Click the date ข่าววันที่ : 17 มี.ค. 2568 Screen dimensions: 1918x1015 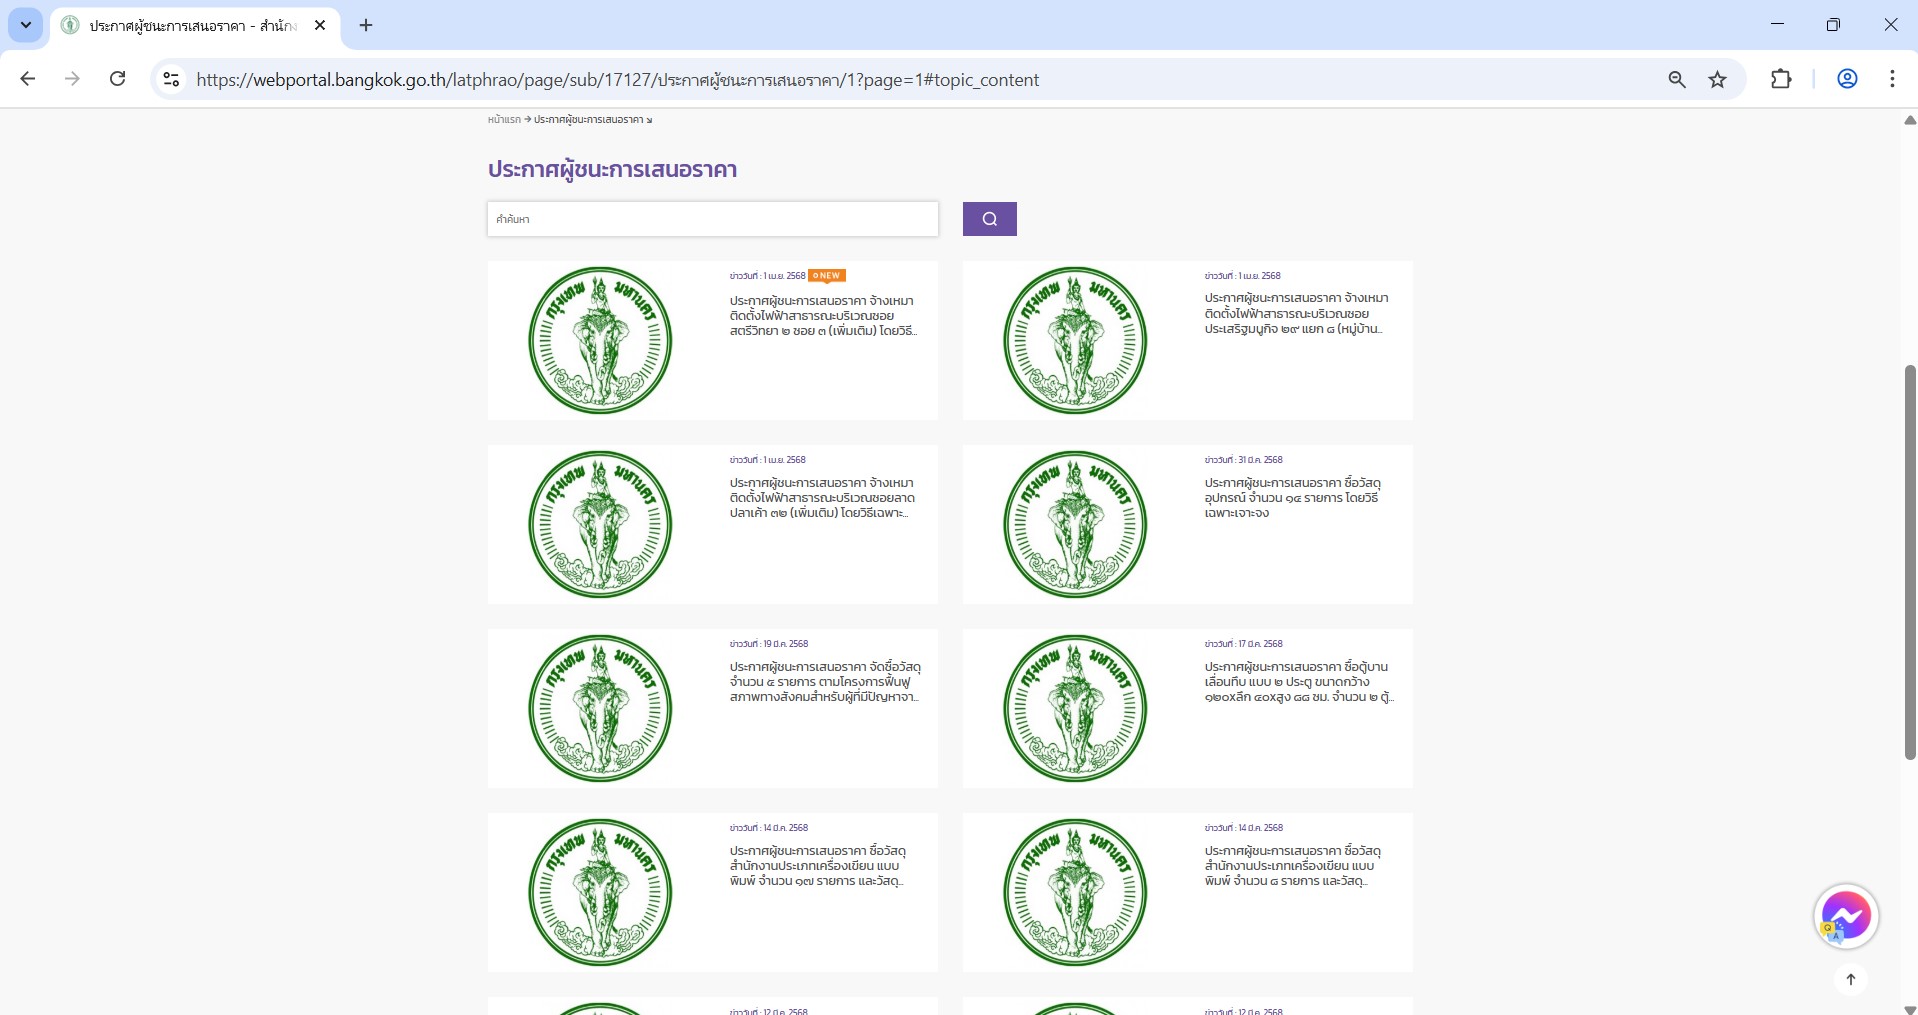(x=1243, y=644)
